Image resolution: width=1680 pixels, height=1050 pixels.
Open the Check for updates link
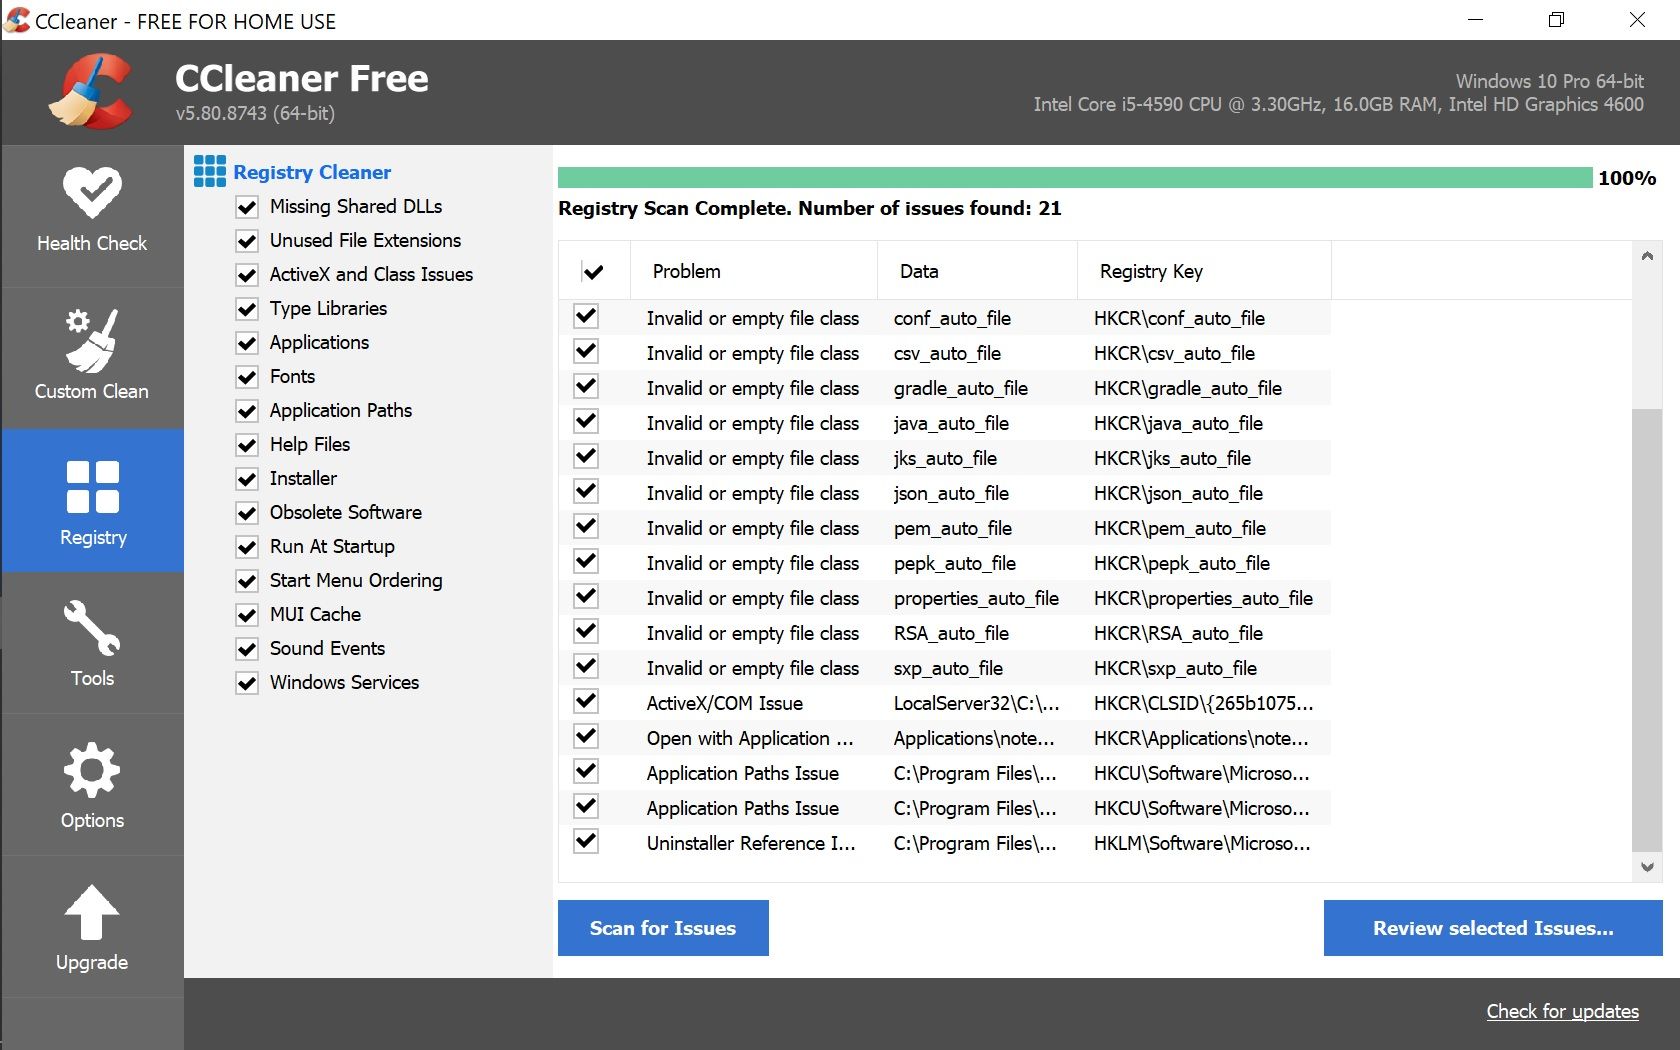1562,1011
